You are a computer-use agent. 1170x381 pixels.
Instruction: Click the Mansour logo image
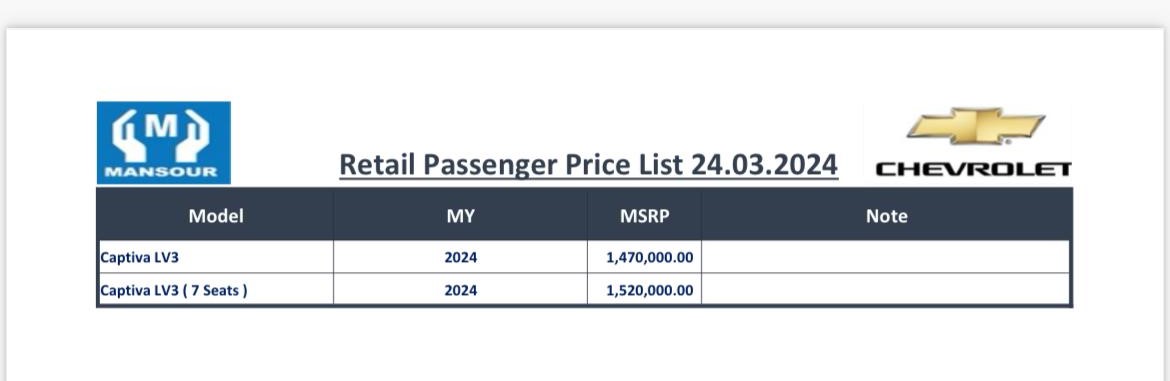[163, 142]
